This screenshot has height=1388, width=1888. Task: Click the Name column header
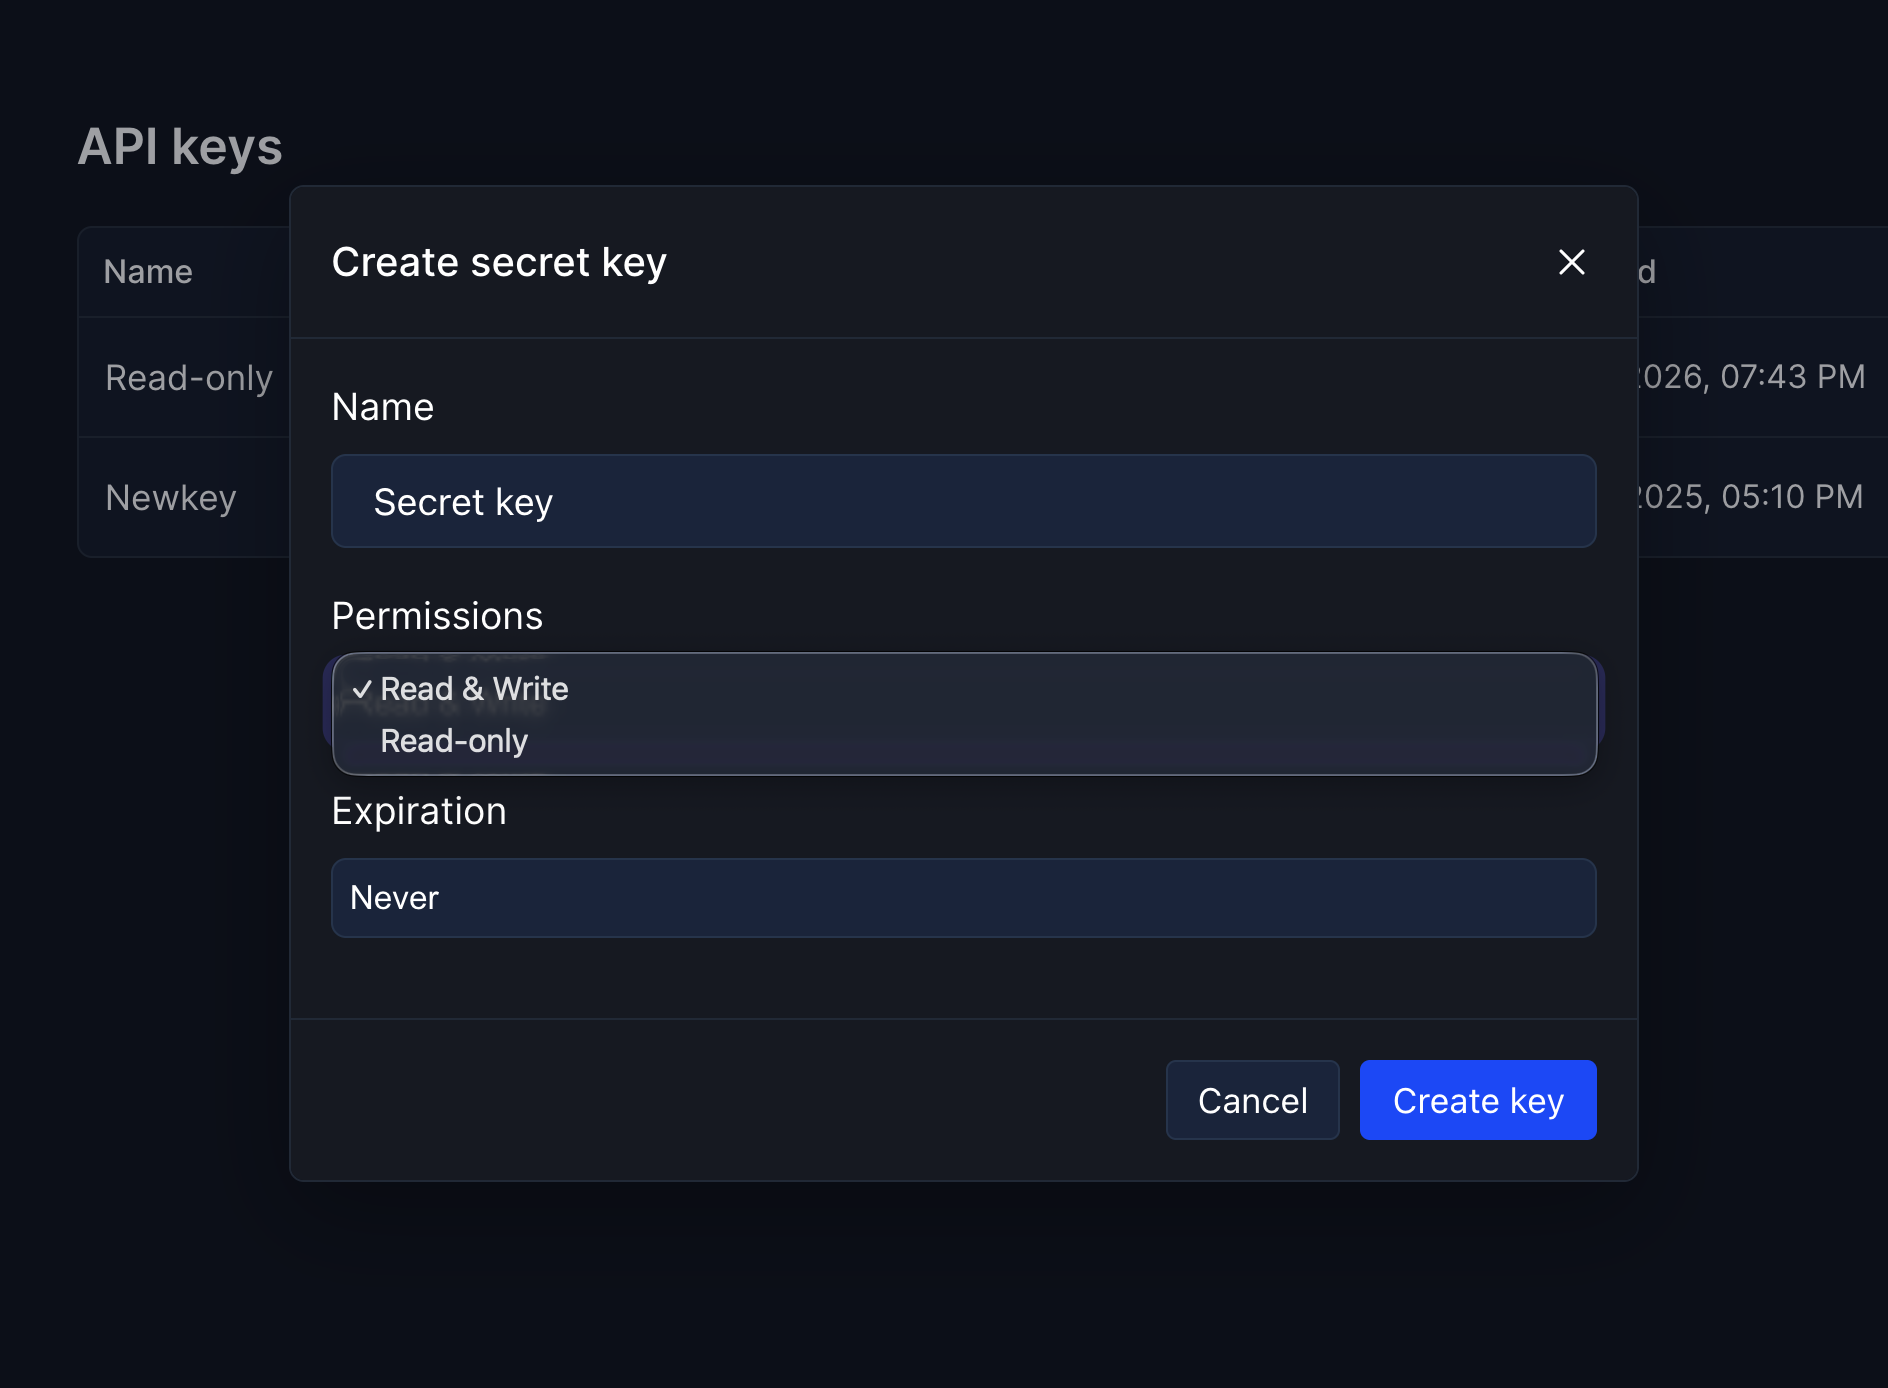click(x=148, y=271)
